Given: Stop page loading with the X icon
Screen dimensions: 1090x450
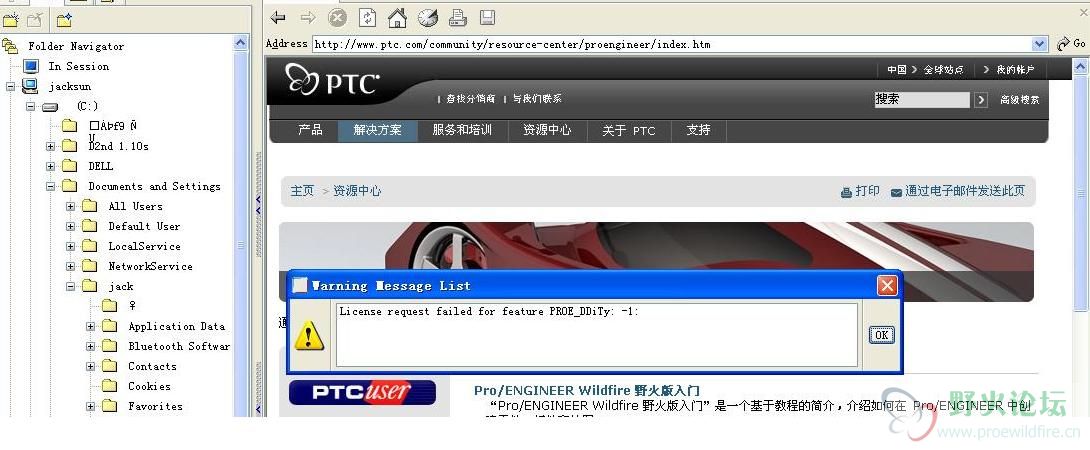Looking at the screenshot, I should point(338,17).
